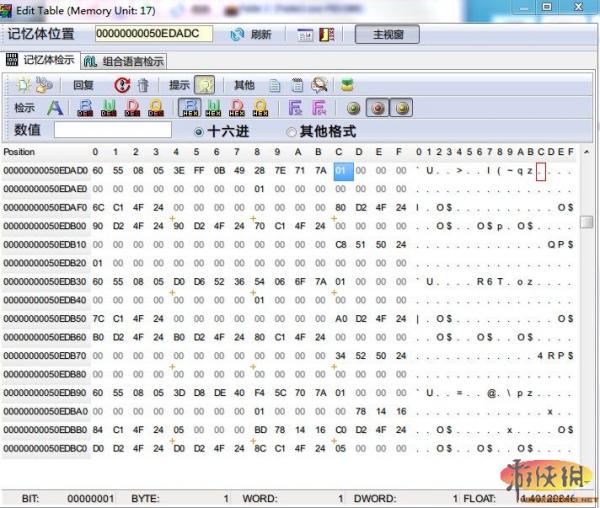
Task: Click the 01 byte in row 50EDB20
Action: (98, 263)
